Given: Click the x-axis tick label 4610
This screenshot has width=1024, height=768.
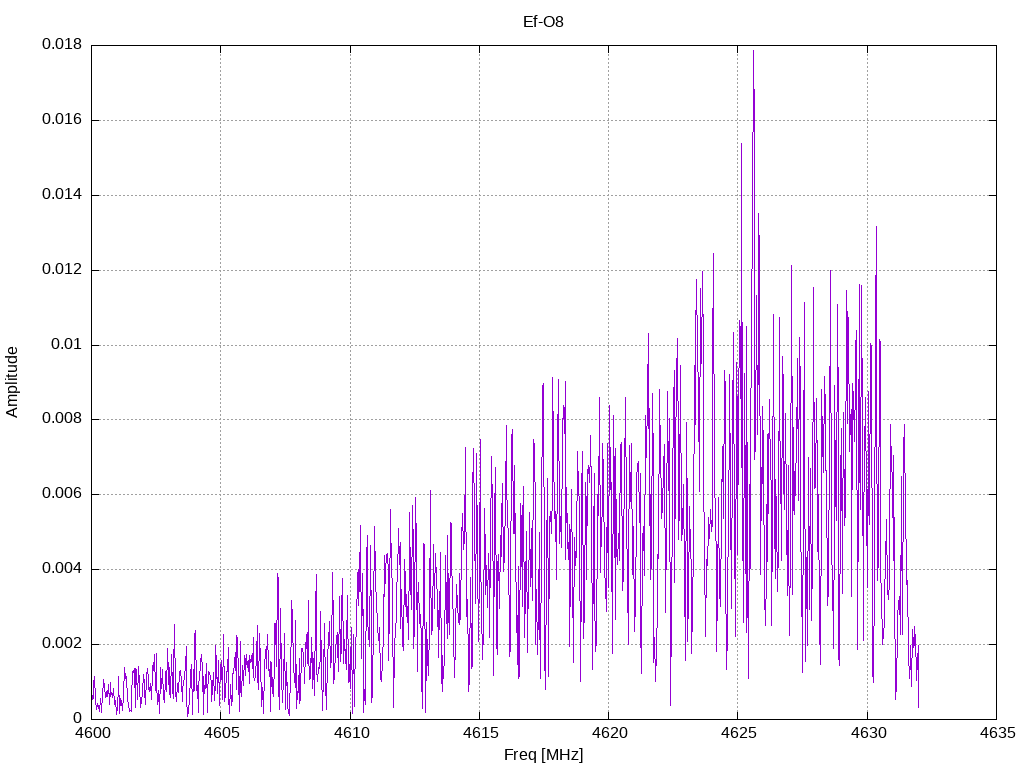Looking at the screenshot, I should [x=351, y=733].
